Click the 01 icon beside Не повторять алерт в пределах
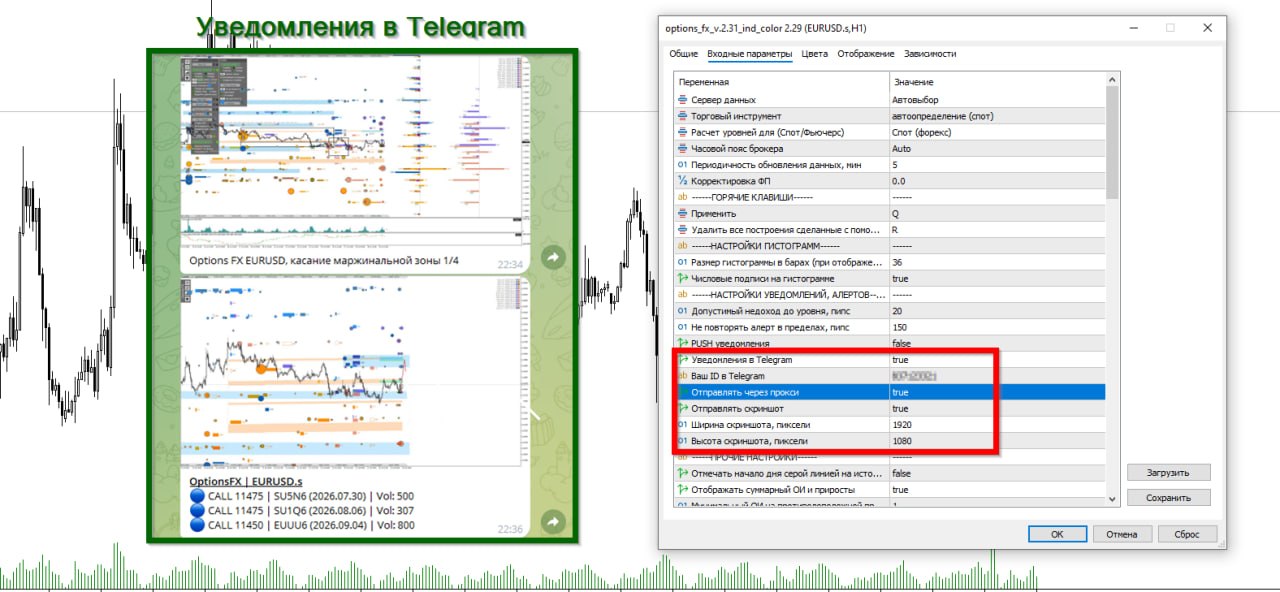 683,327
